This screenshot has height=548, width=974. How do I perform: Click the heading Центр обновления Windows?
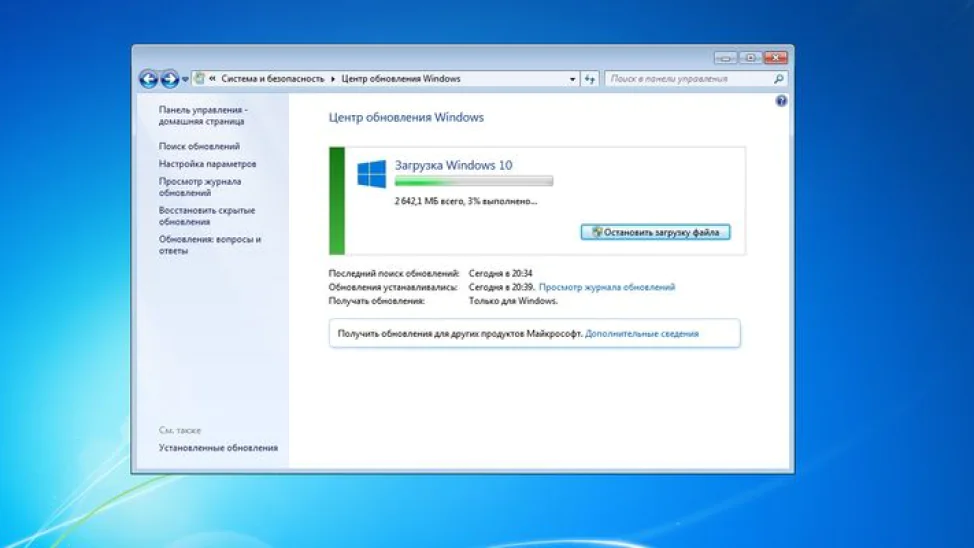[406, 117]
